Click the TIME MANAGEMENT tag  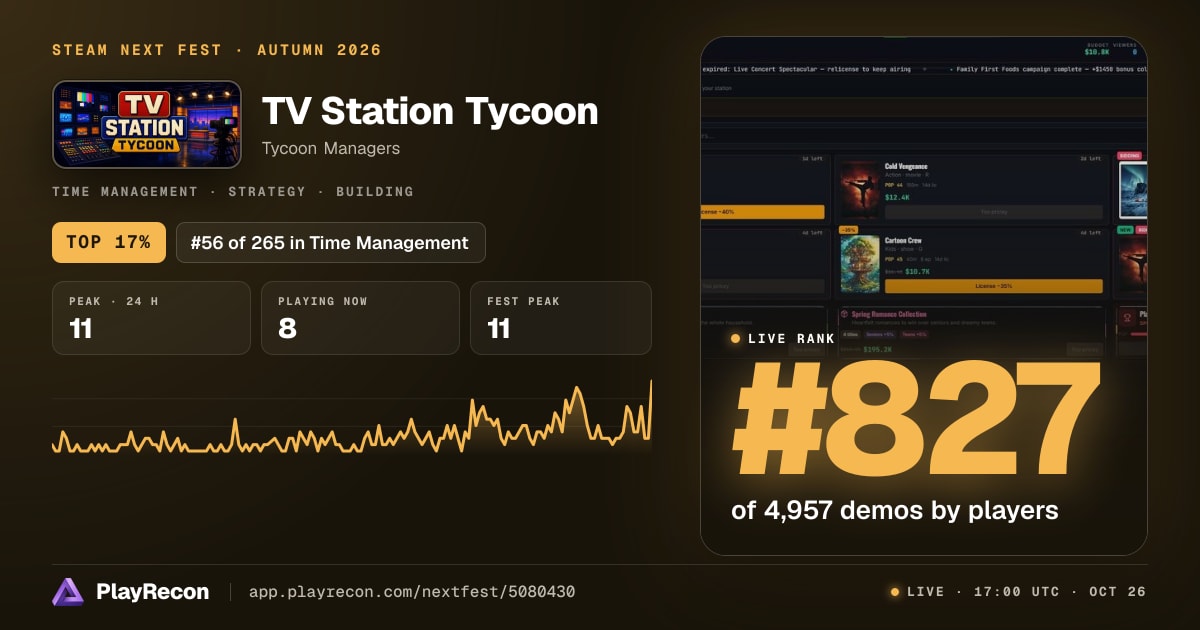point(125,191)
